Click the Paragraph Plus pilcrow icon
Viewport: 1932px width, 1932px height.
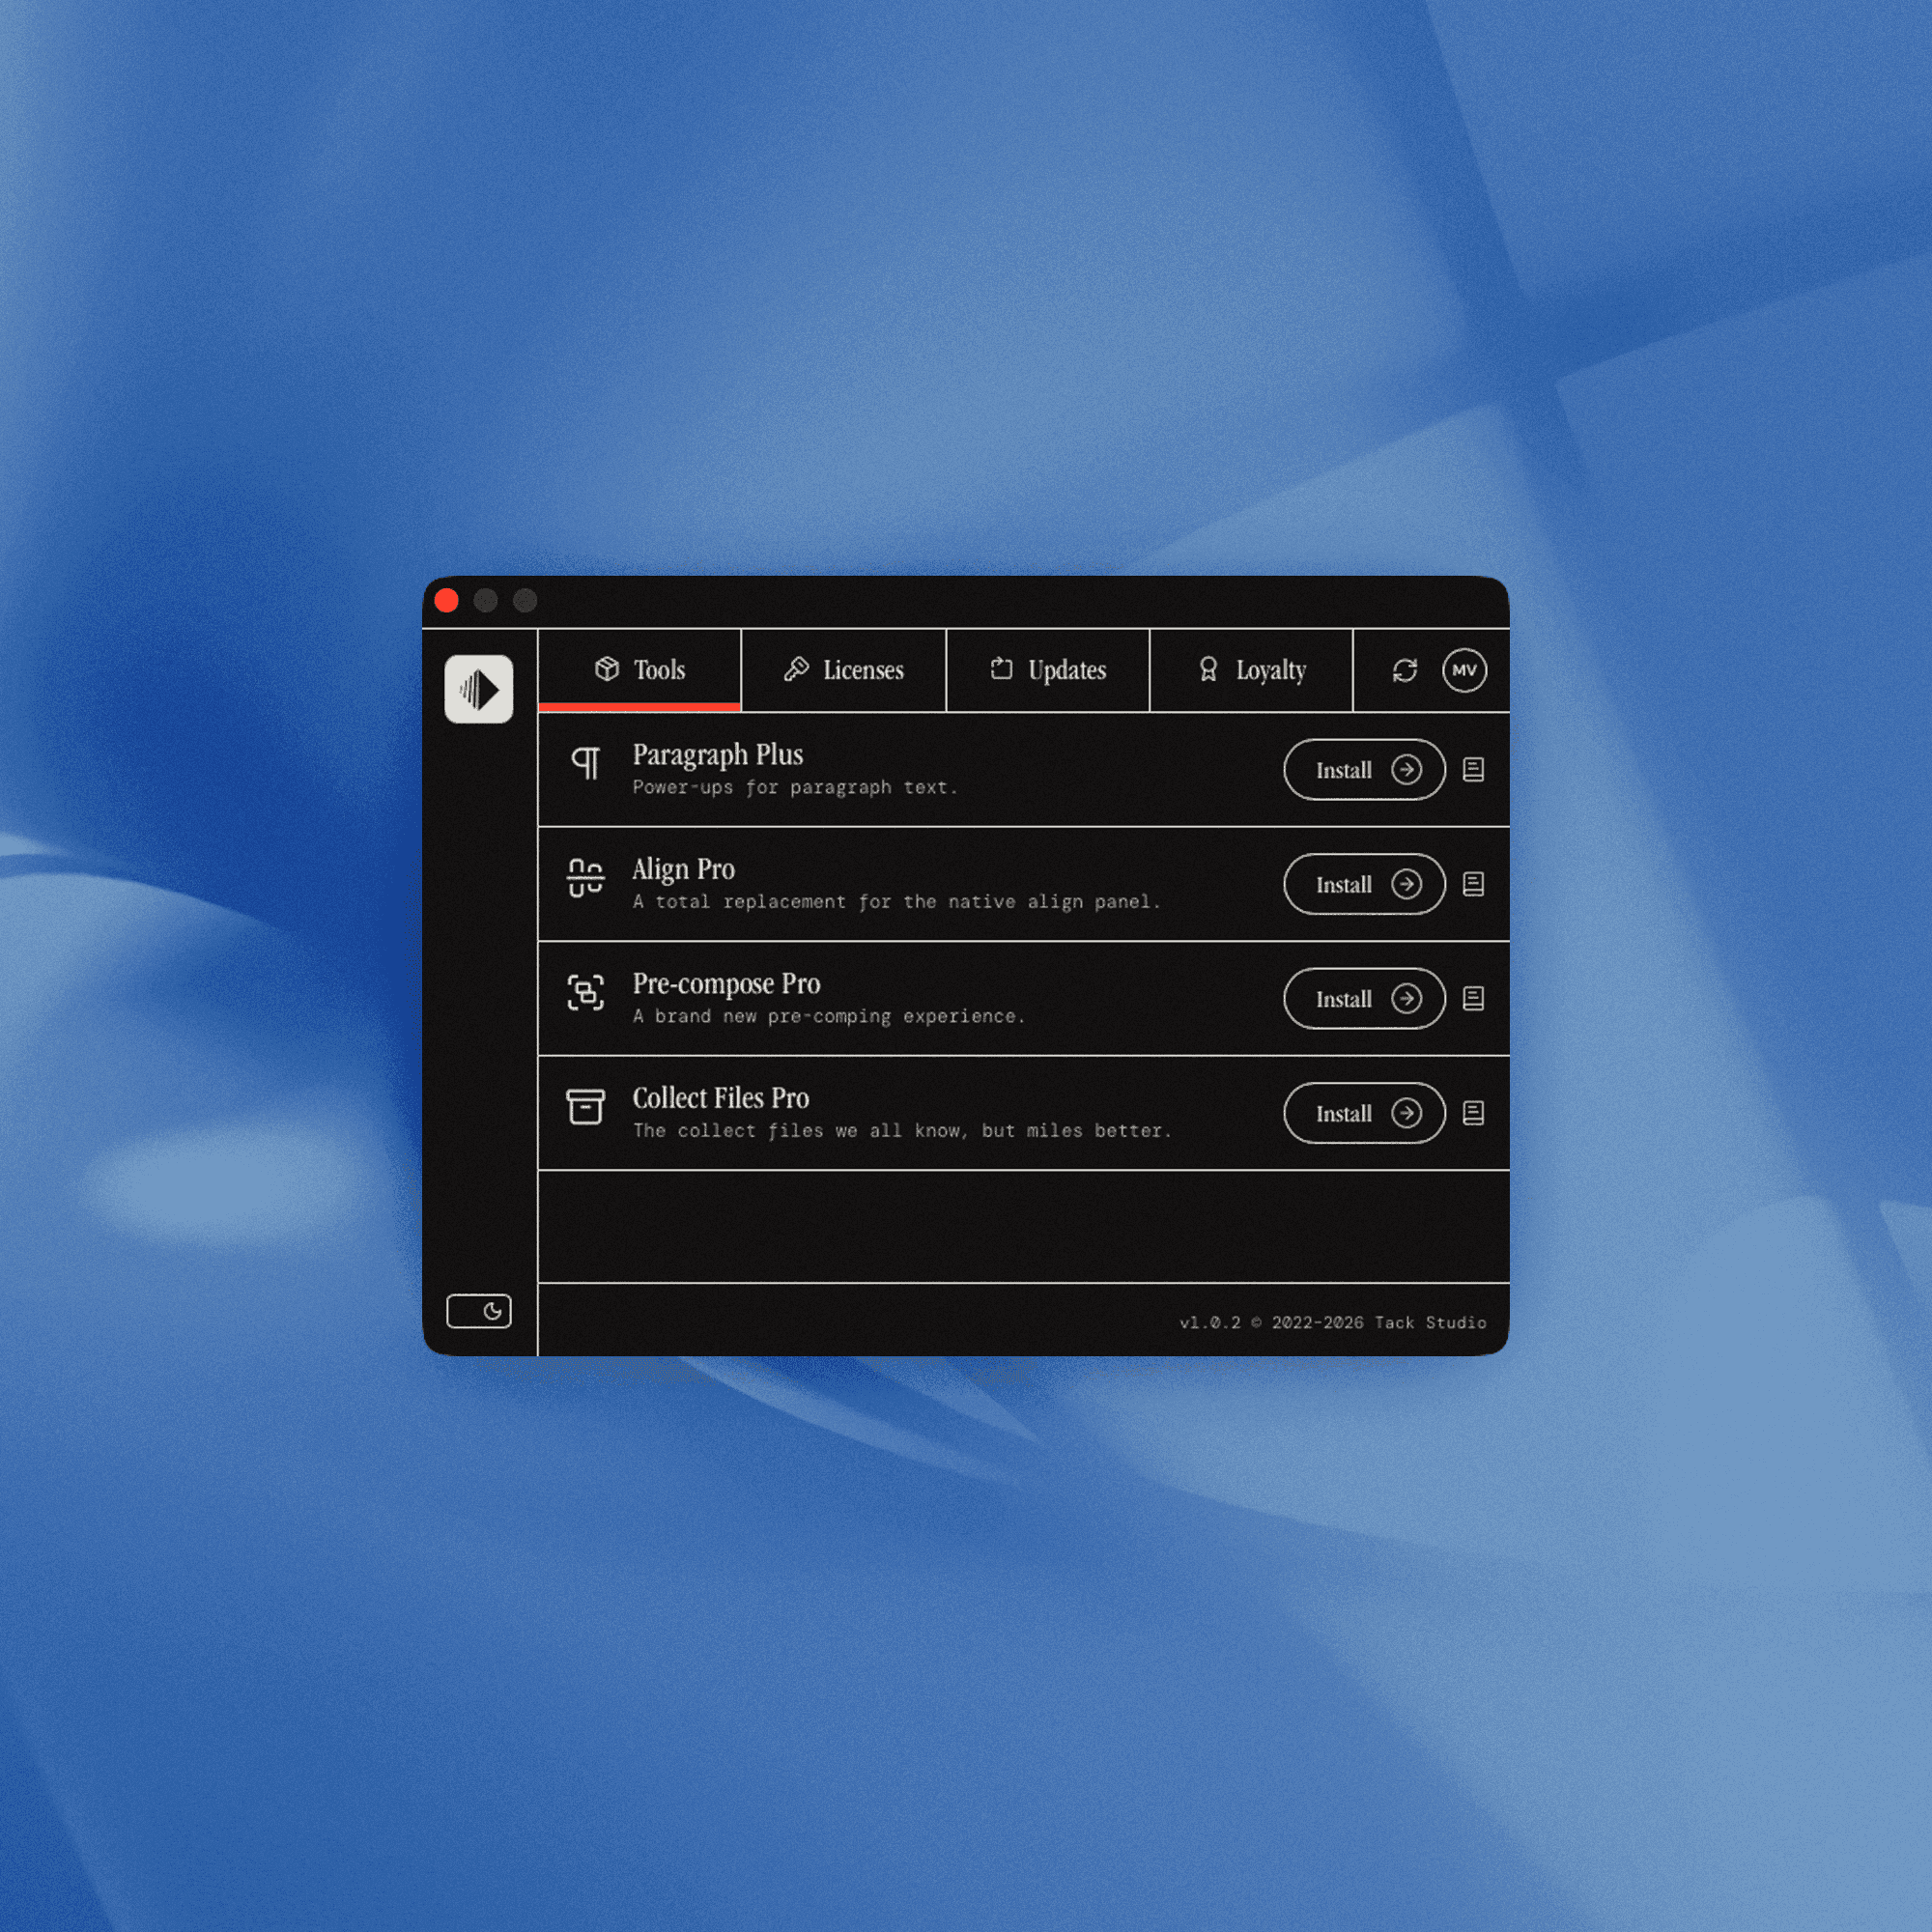(x=586, y=763)
